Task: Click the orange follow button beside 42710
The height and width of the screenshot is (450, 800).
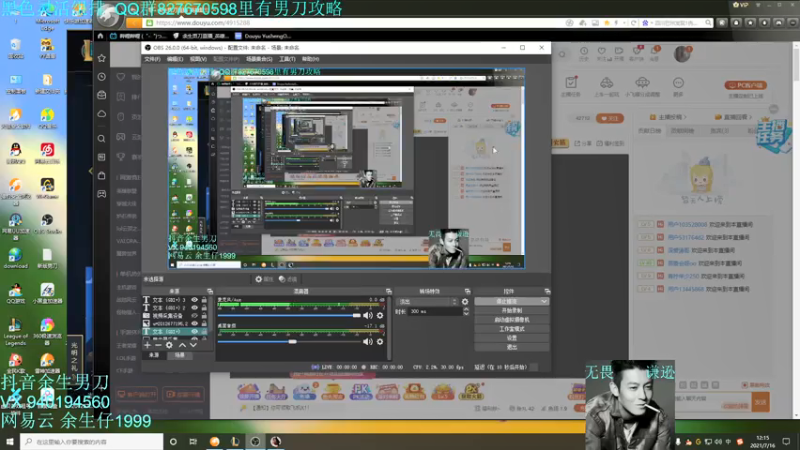Action: pos(610,118)
